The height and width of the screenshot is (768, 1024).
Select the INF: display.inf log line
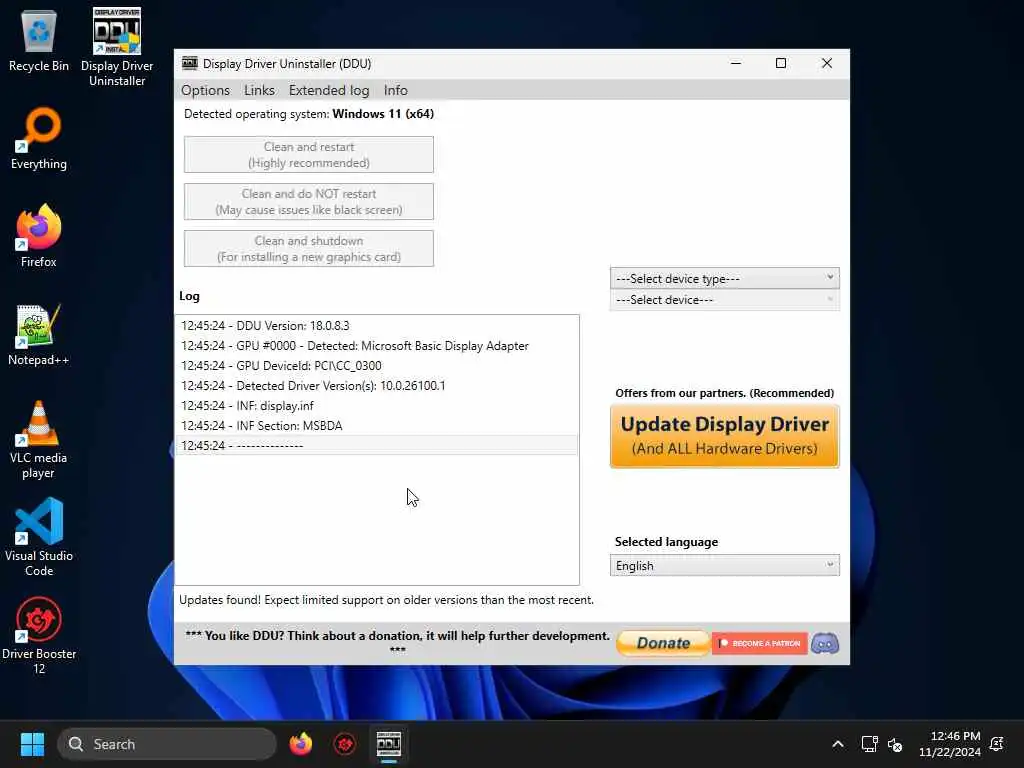[x=377, y=406]
